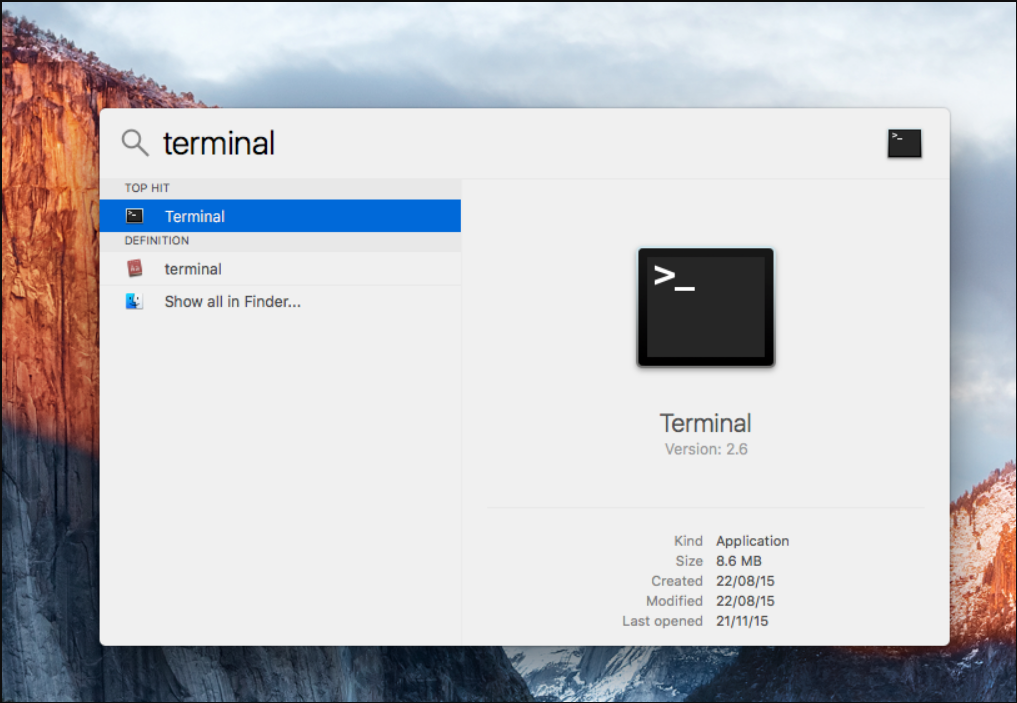Screen dimensions: 1017x703
Task: Click the "DEFINITION" section header
Action: pos(157,241)
